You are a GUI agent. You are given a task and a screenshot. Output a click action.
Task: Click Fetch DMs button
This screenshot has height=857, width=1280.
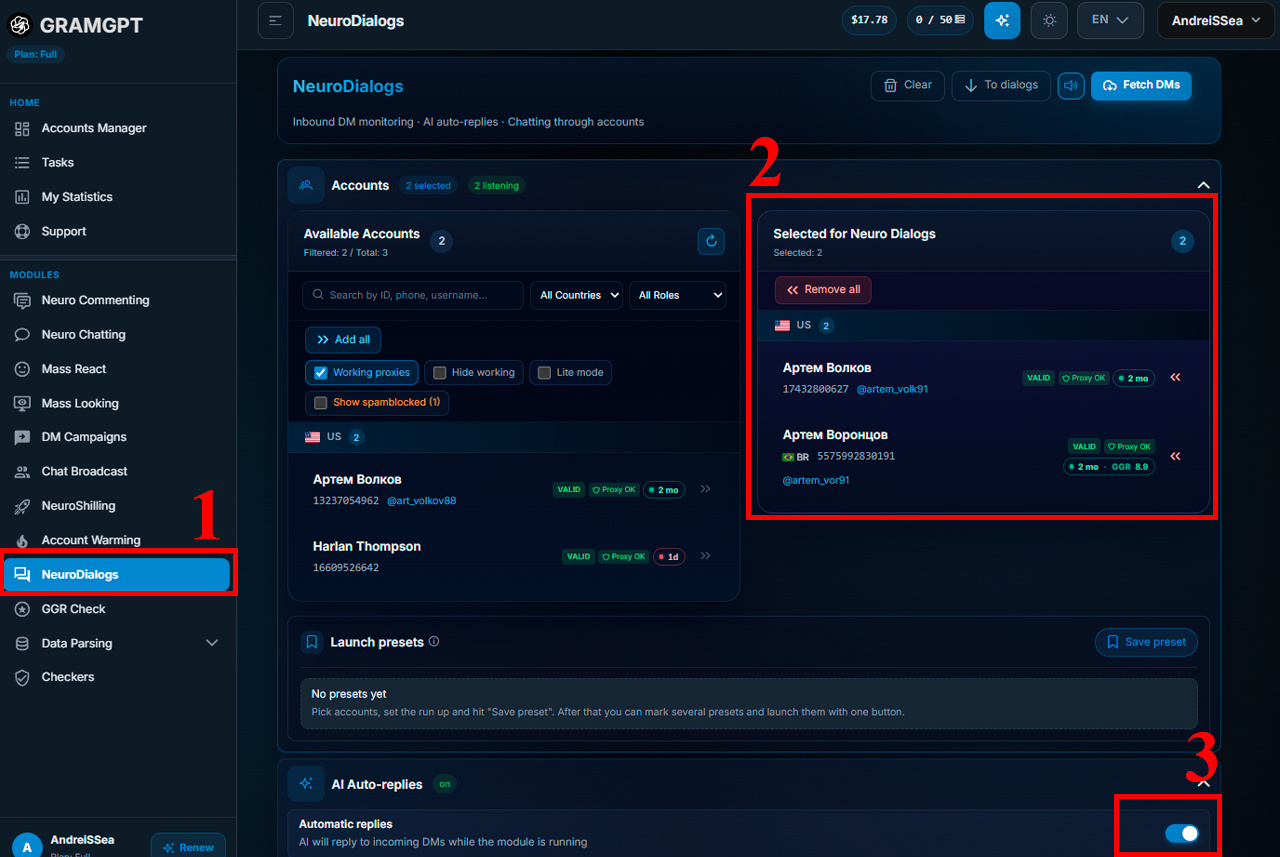click(1141, 85)
